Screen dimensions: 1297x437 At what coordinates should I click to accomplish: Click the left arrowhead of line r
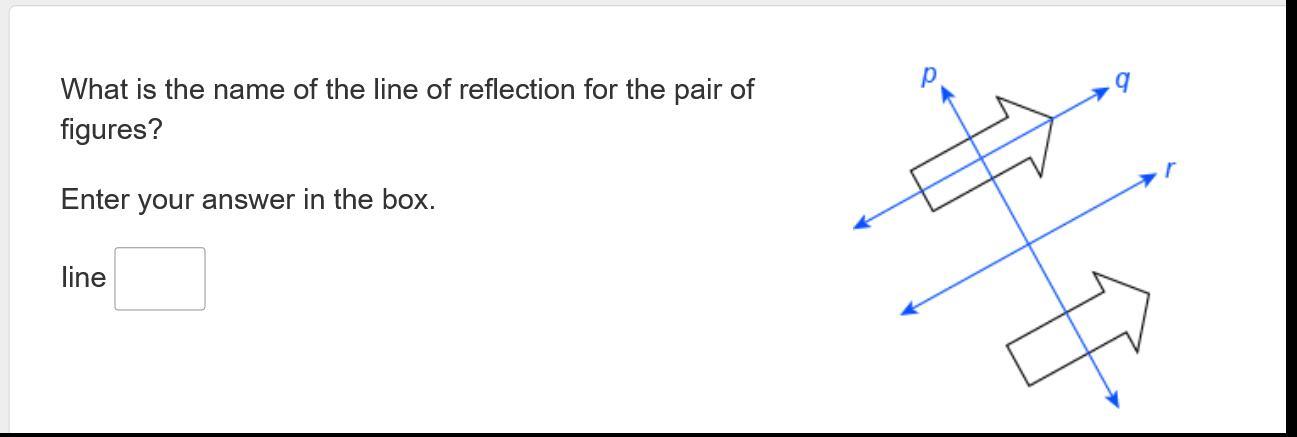pos(908,309)
